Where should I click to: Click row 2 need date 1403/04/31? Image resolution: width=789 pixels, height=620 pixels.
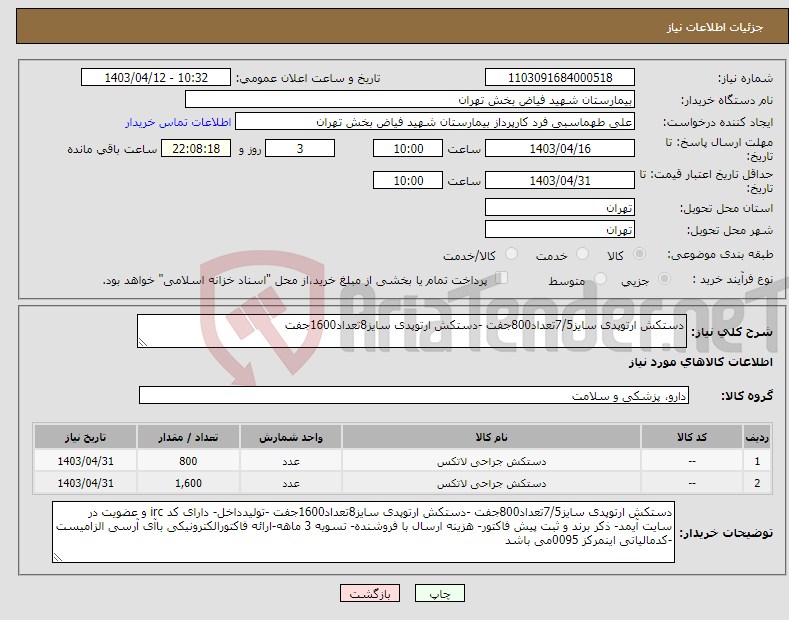click(86, 483)
